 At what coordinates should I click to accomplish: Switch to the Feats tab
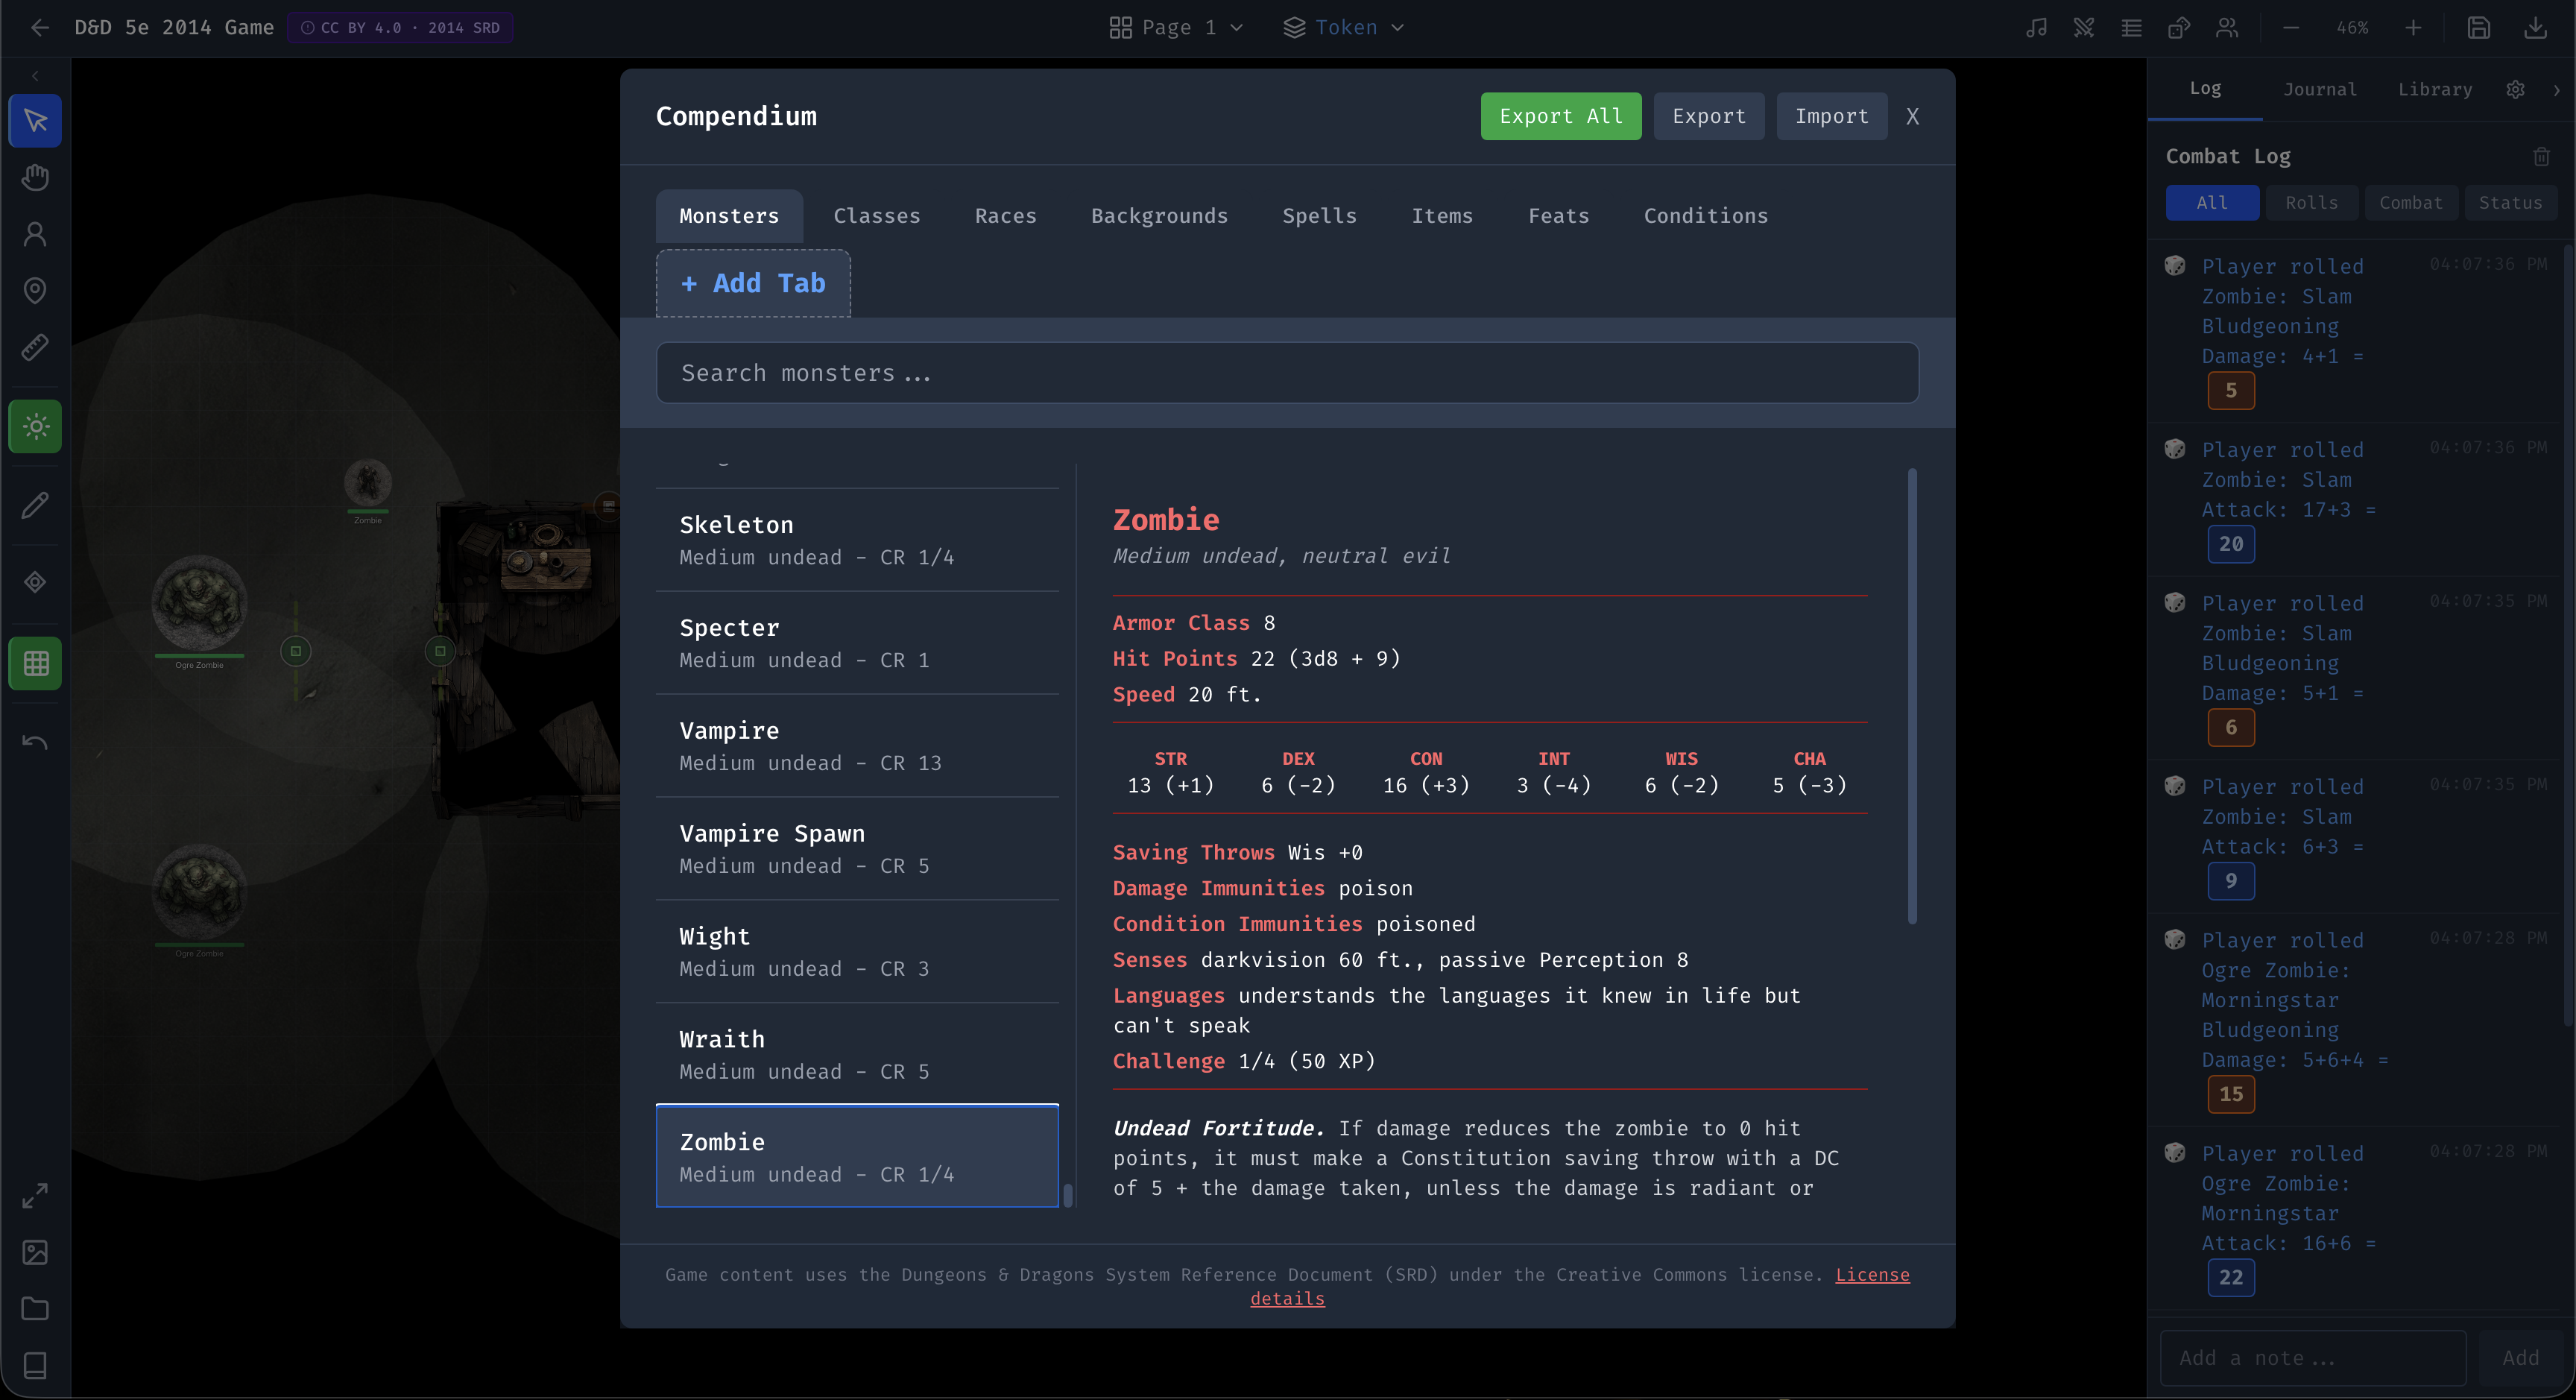pyautogui.click(x=1559, y=216)
